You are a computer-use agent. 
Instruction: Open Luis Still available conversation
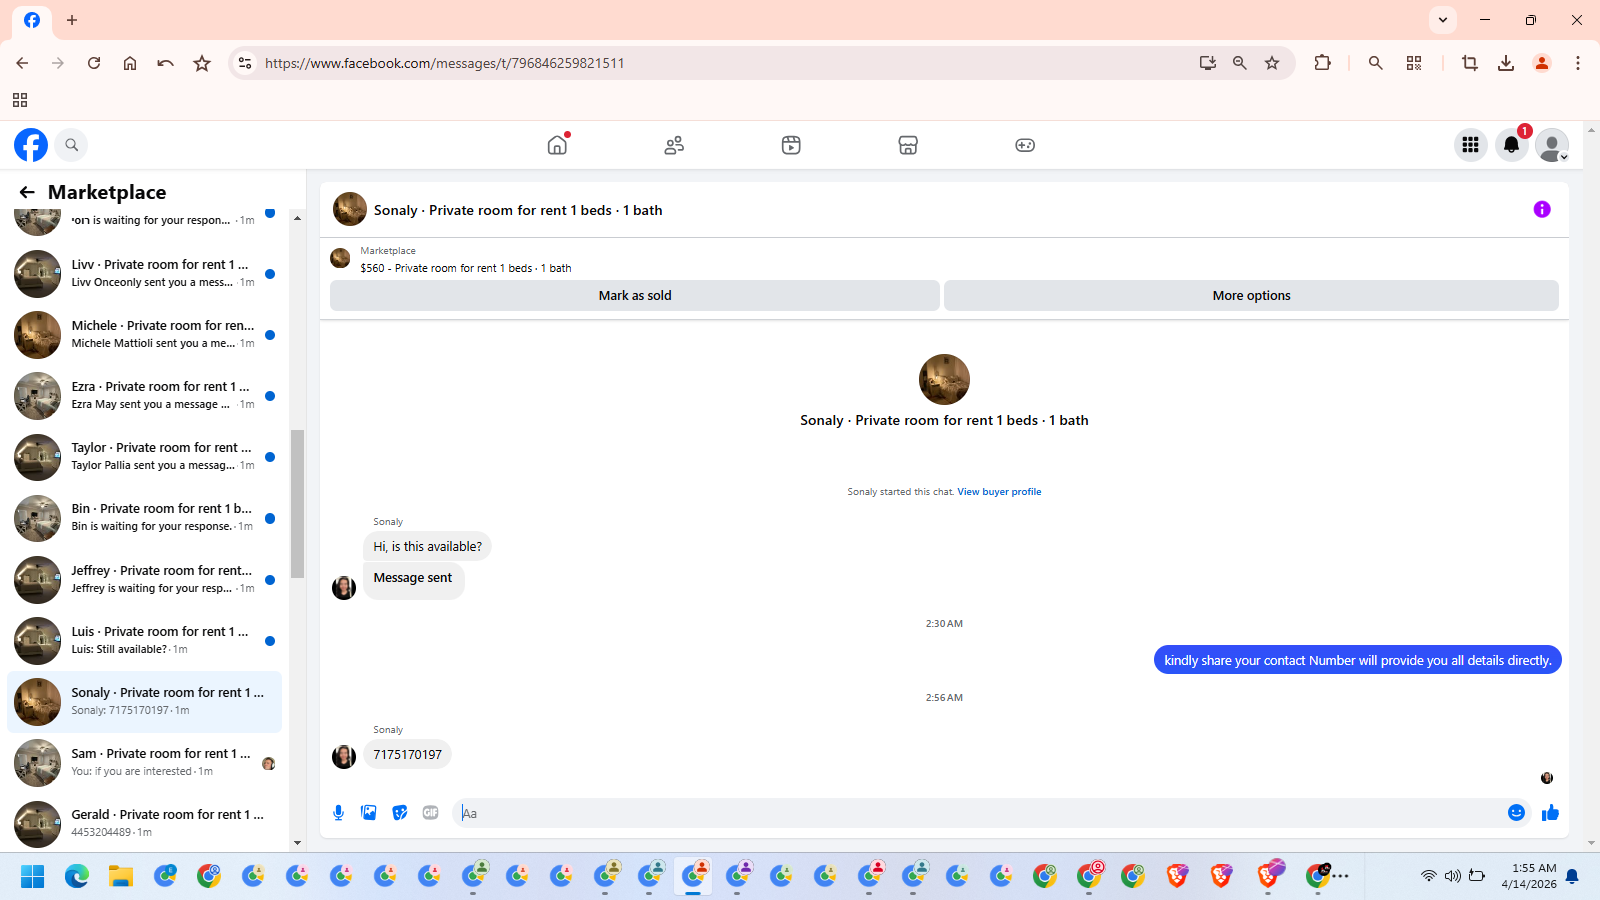(x=145, y=640)
